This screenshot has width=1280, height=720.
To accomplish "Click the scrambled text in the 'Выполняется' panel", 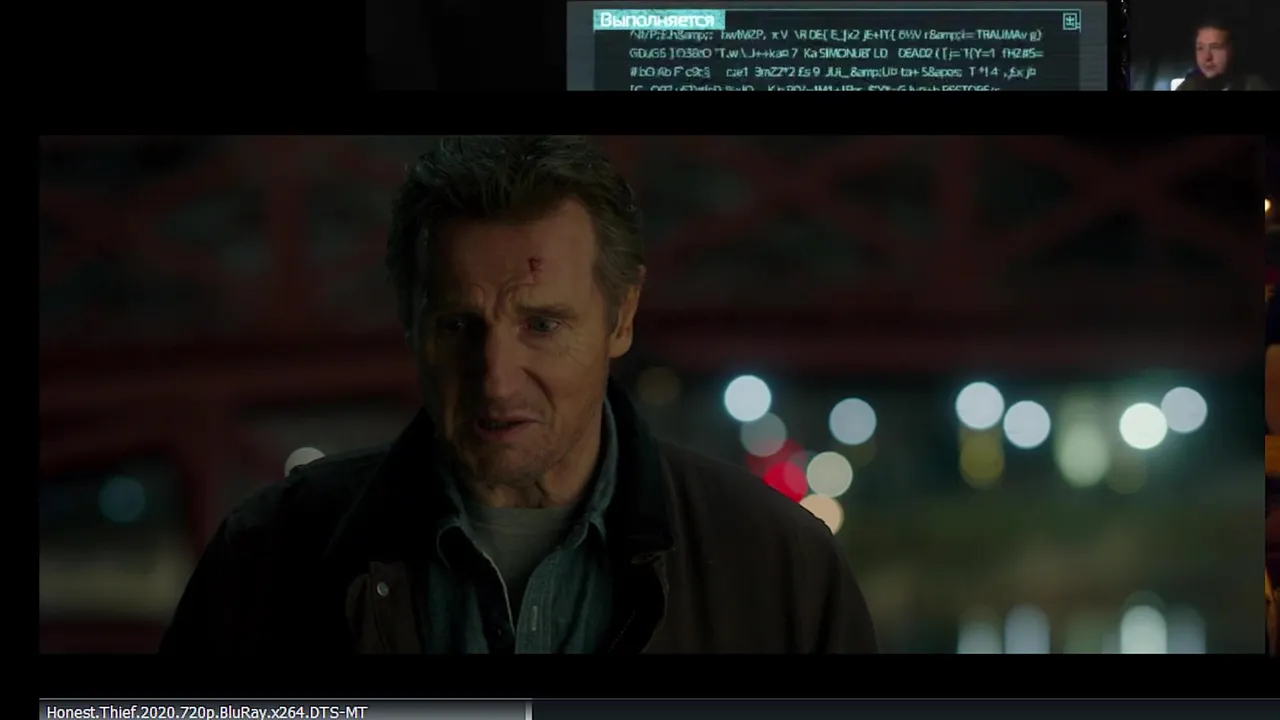I will tap(836, 62).
